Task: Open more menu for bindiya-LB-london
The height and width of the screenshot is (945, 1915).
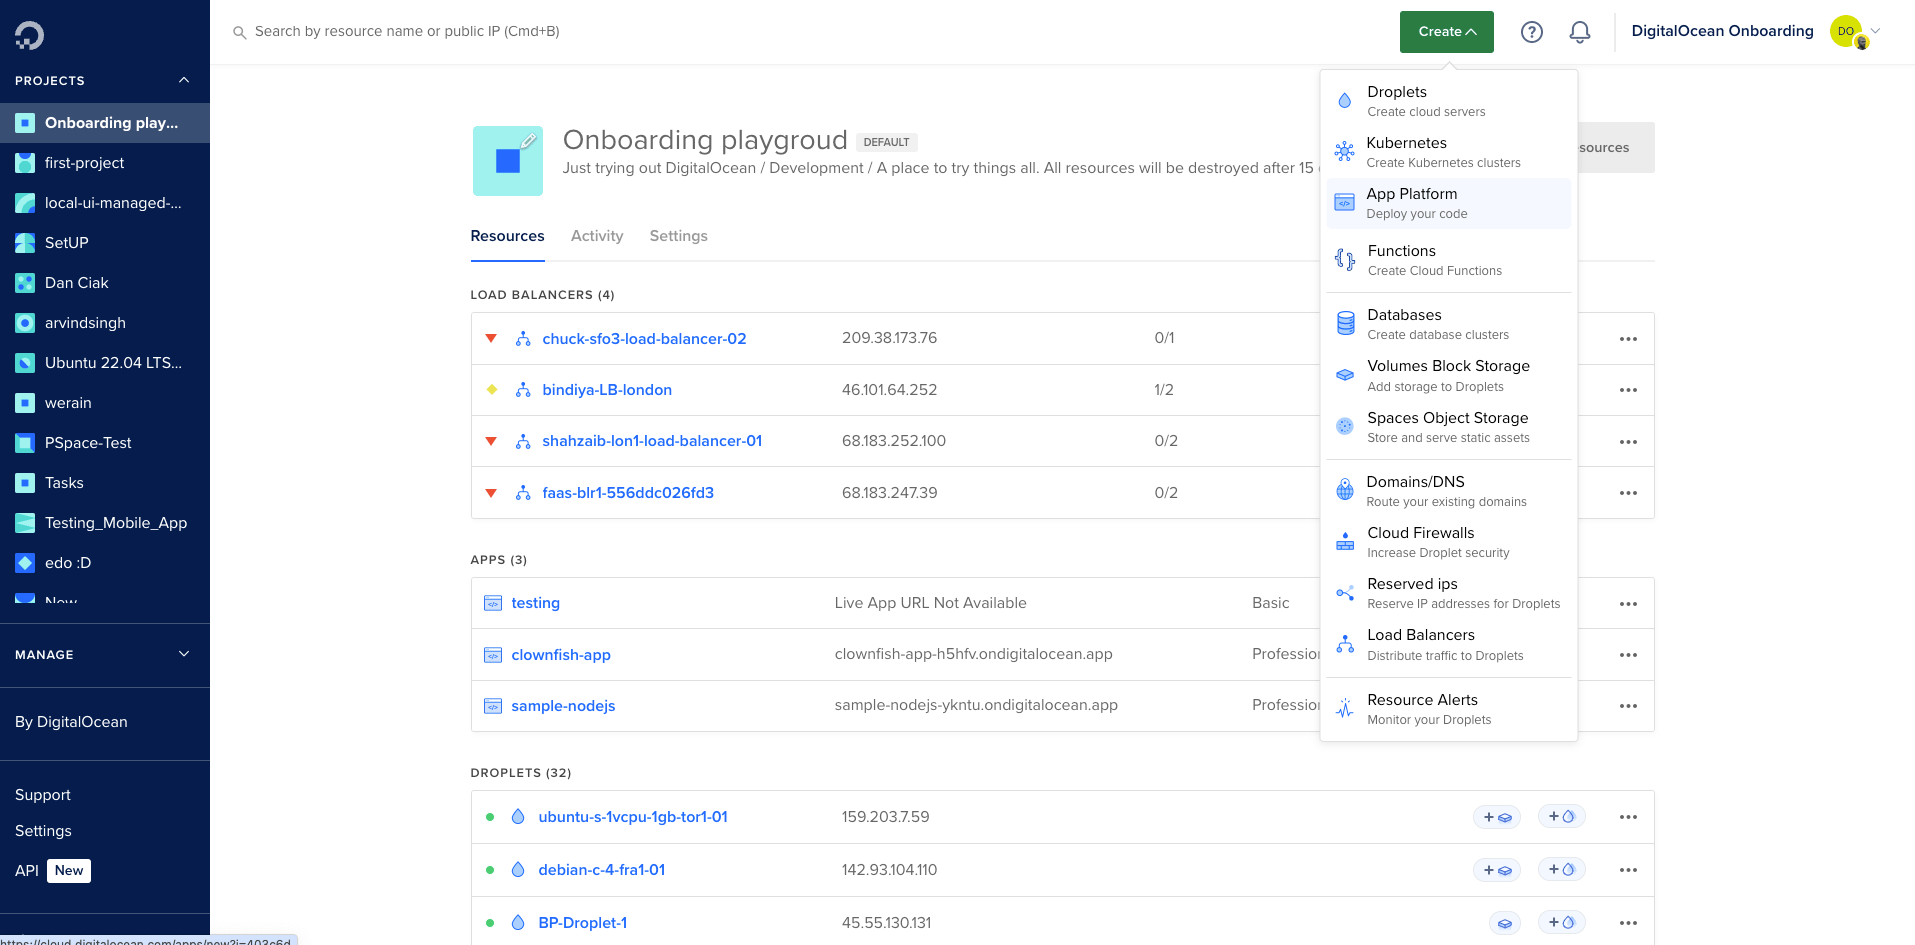Action: point(1628,390)
